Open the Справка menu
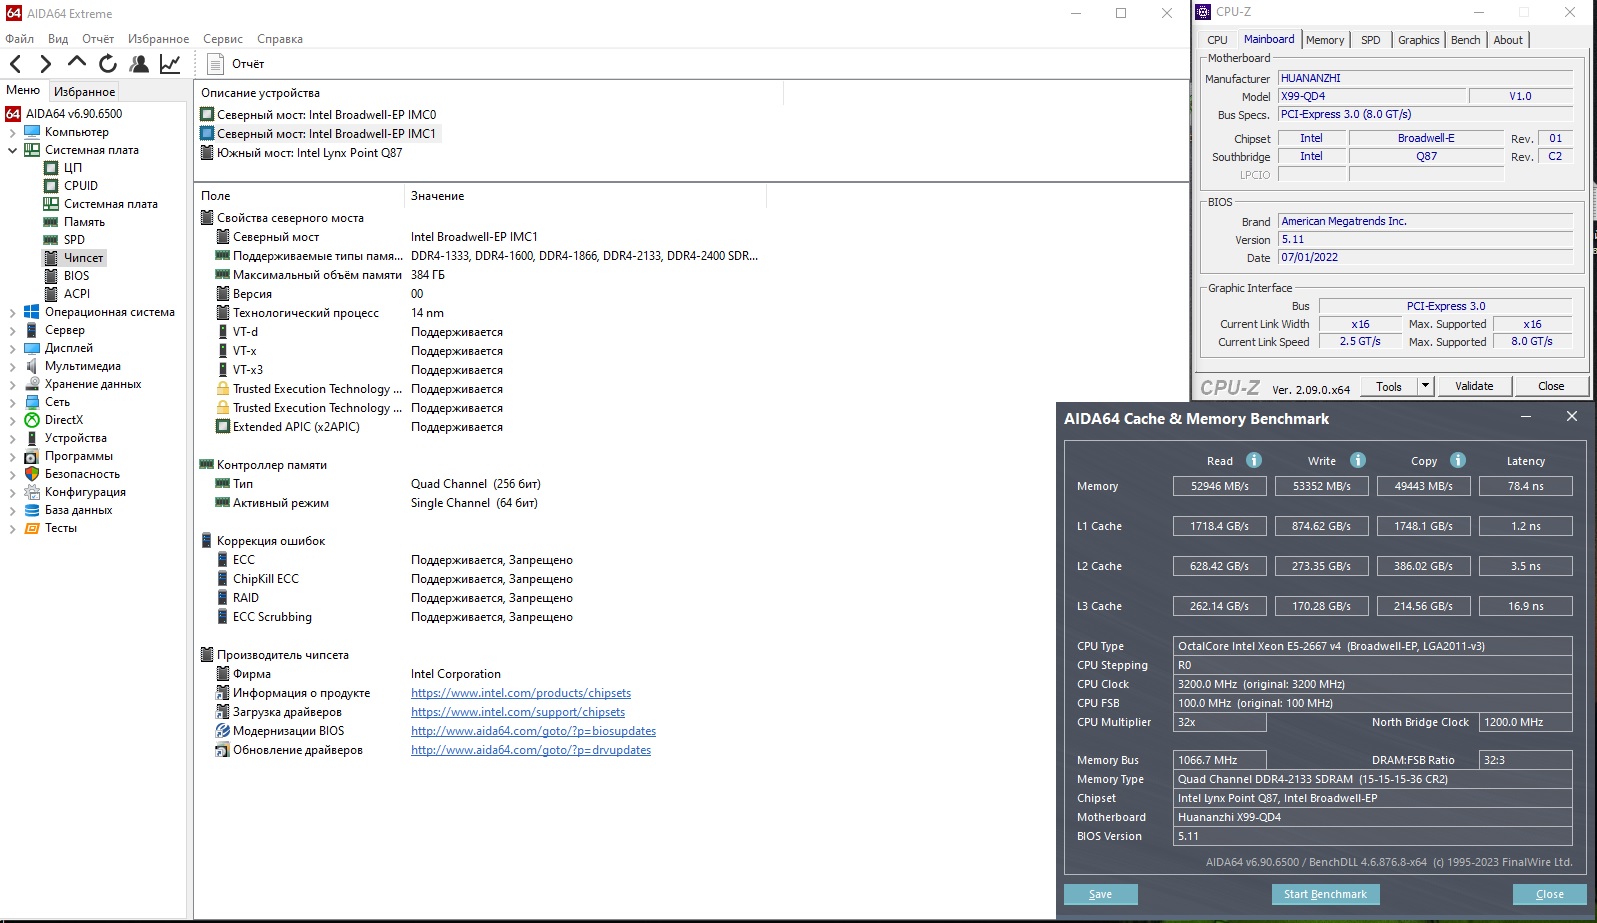This screenshot has width=1597, height=923. (280, 39)
